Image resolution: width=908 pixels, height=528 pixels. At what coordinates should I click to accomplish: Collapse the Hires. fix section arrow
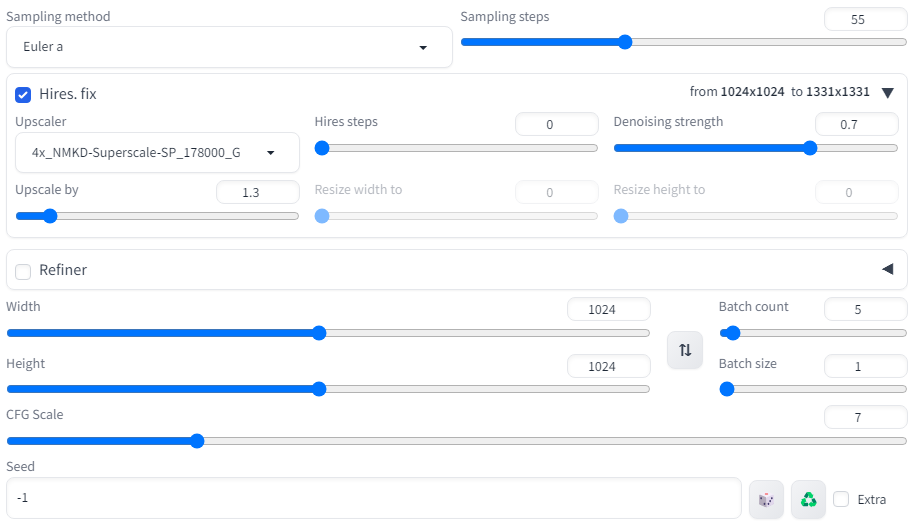click(x=887, y=92)
